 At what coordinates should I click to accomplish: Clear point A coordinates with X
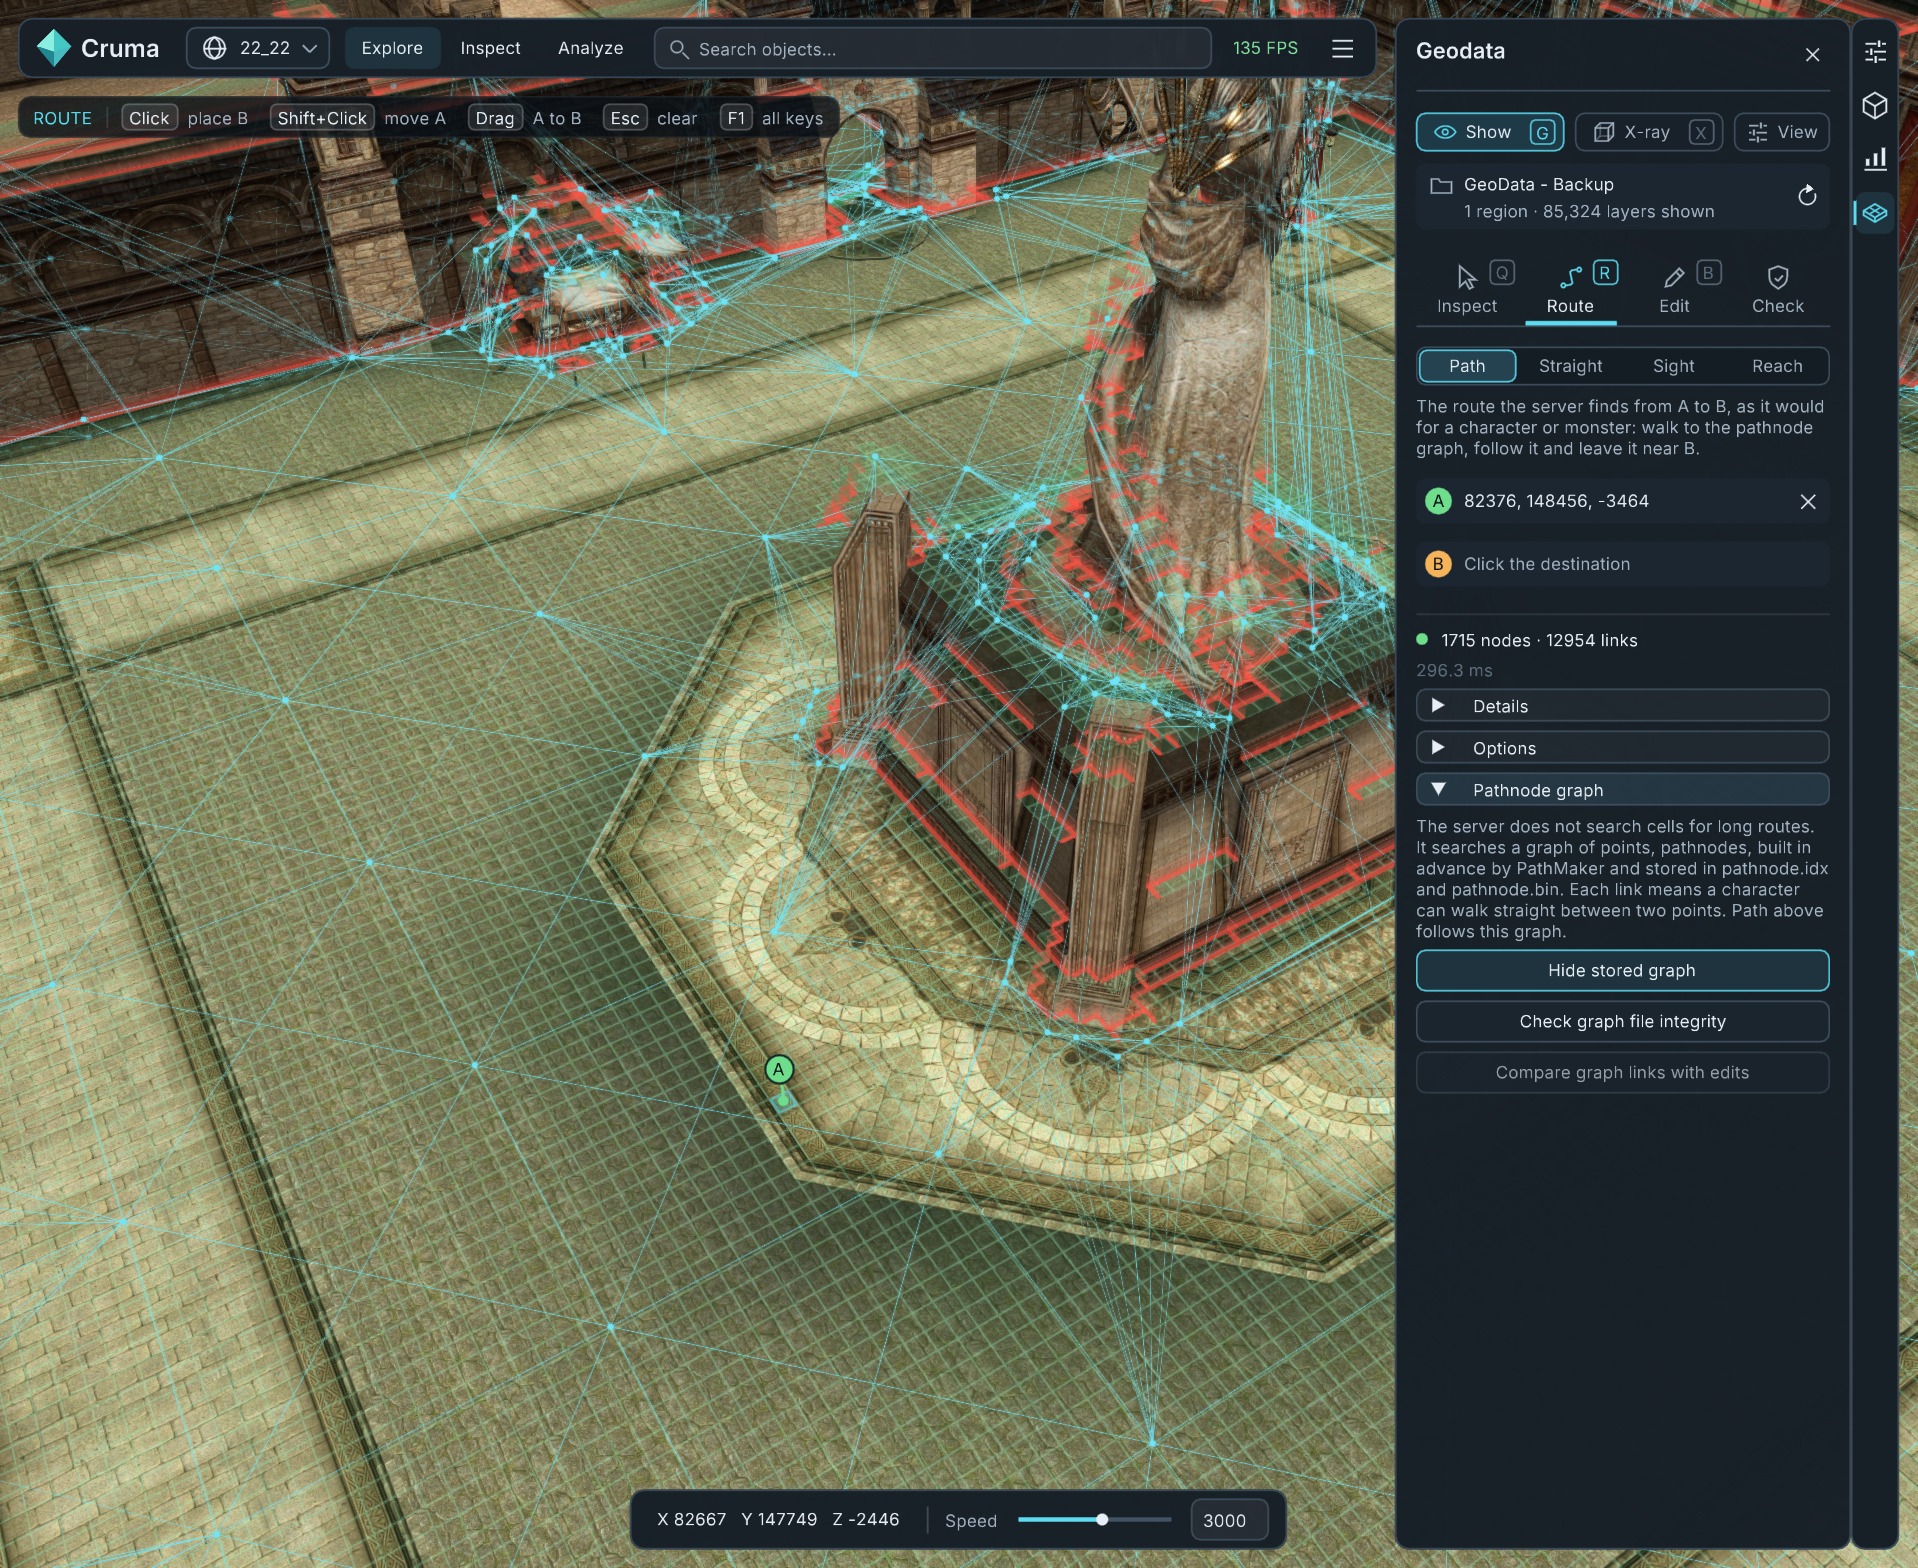tap(1807, 502)
